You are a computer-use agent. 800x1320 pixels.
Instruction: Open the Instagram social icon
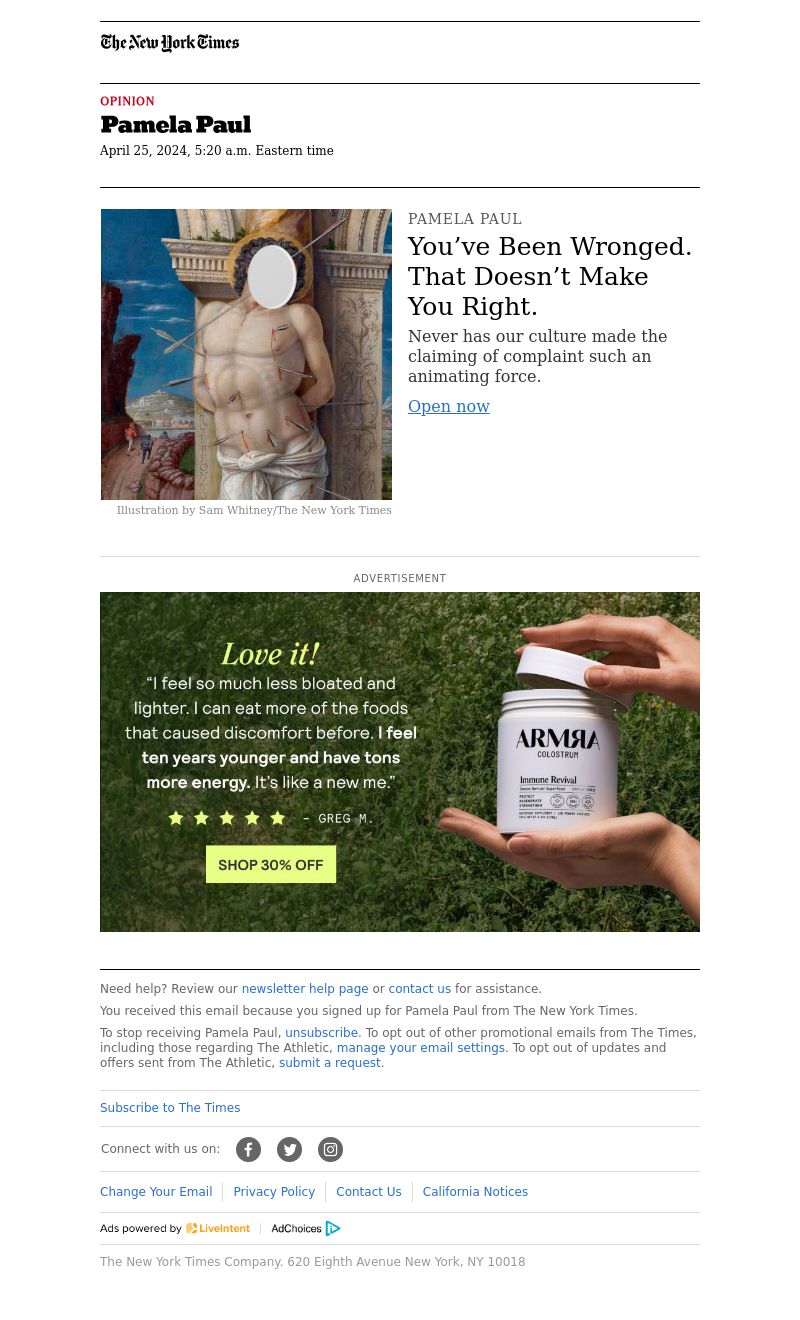coord(330,1150)
